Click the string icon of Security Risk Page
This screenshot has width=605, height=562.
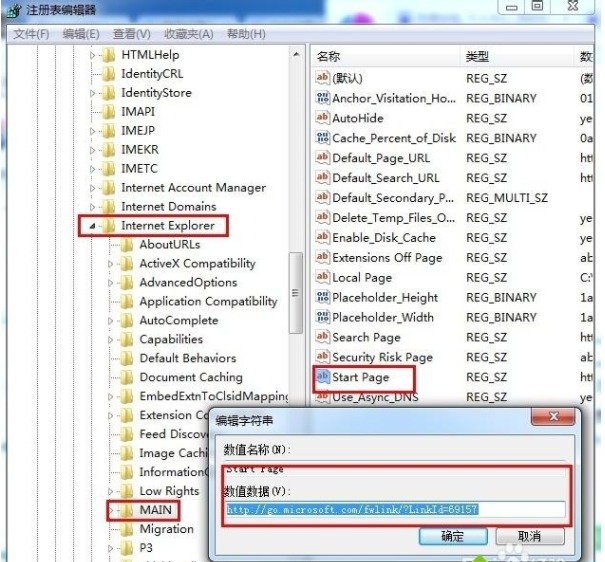tap(322, 357)
